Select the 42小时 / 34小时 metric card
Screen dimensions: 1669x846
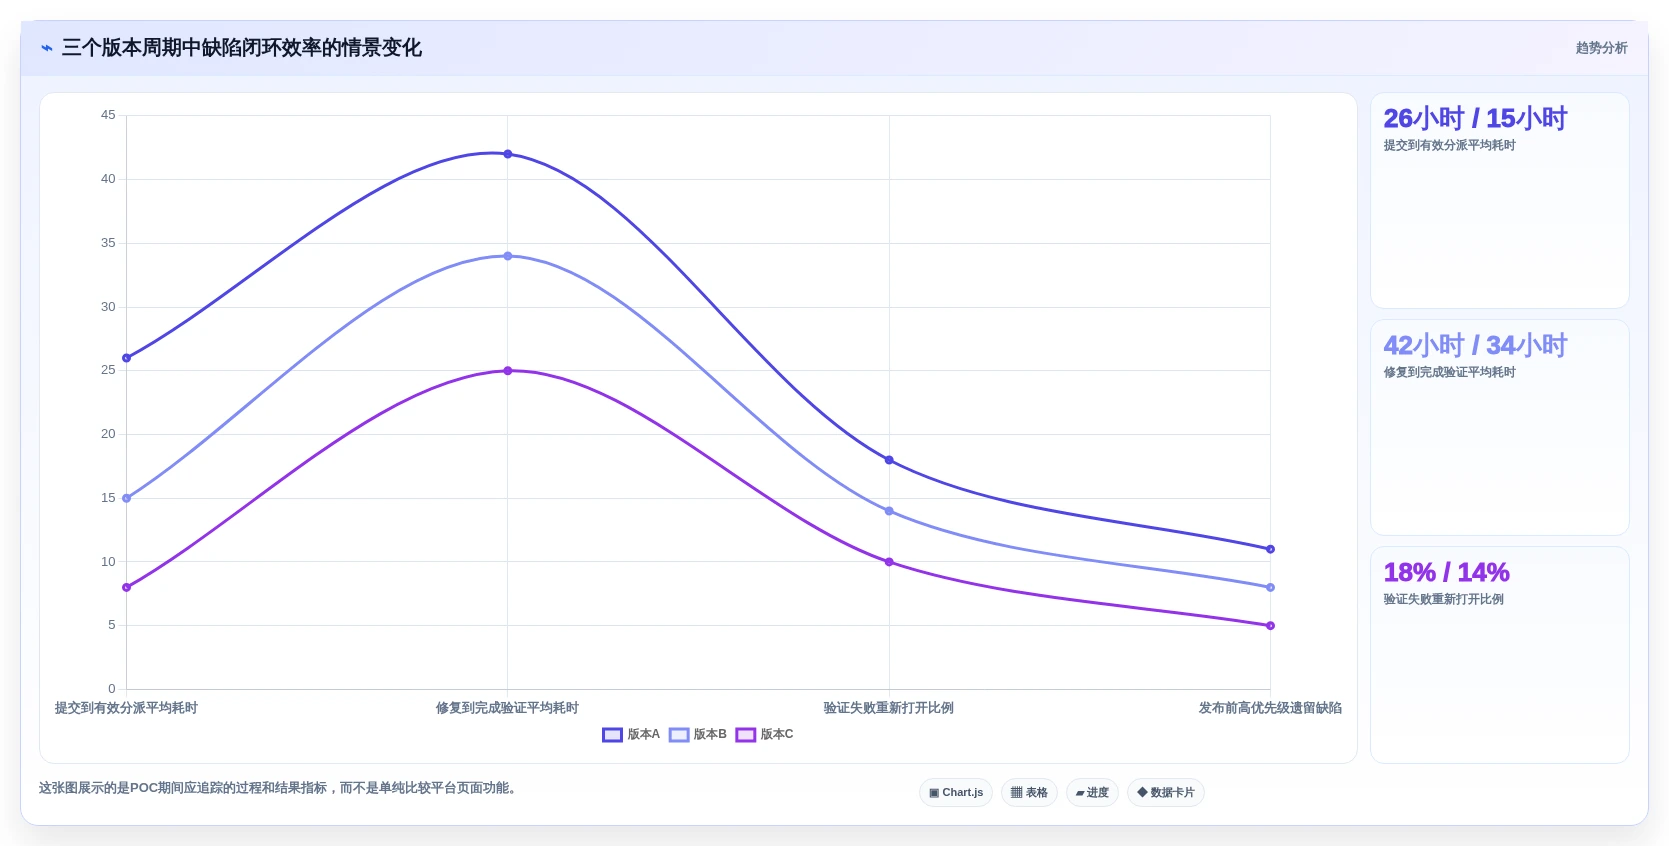(1499, 427)
